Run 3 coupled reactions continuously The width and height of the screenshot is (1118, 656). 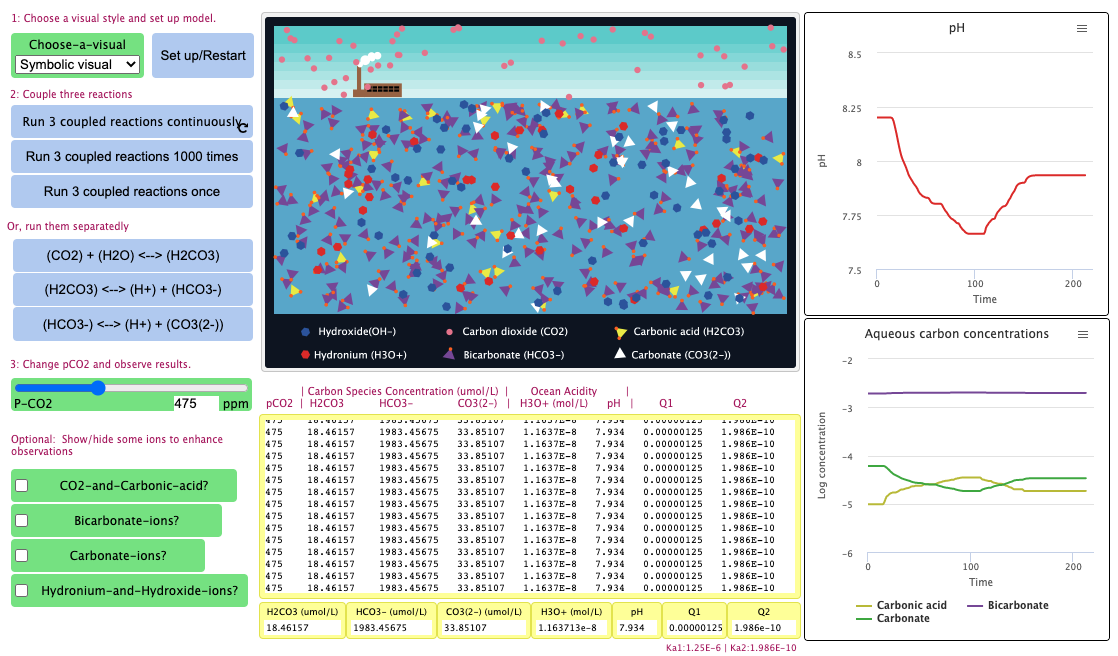131,121
